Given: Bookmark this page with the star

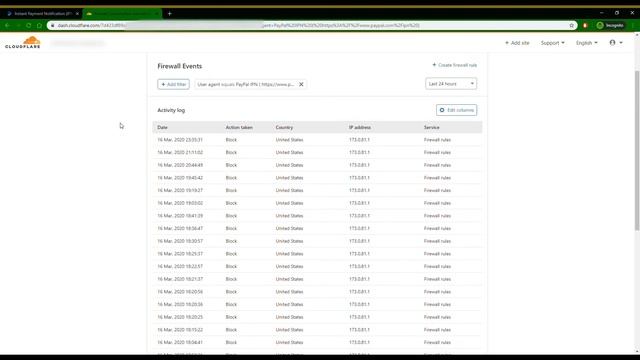Looking at the screenshot, I should pyautogui.click(x=571, y=25).
